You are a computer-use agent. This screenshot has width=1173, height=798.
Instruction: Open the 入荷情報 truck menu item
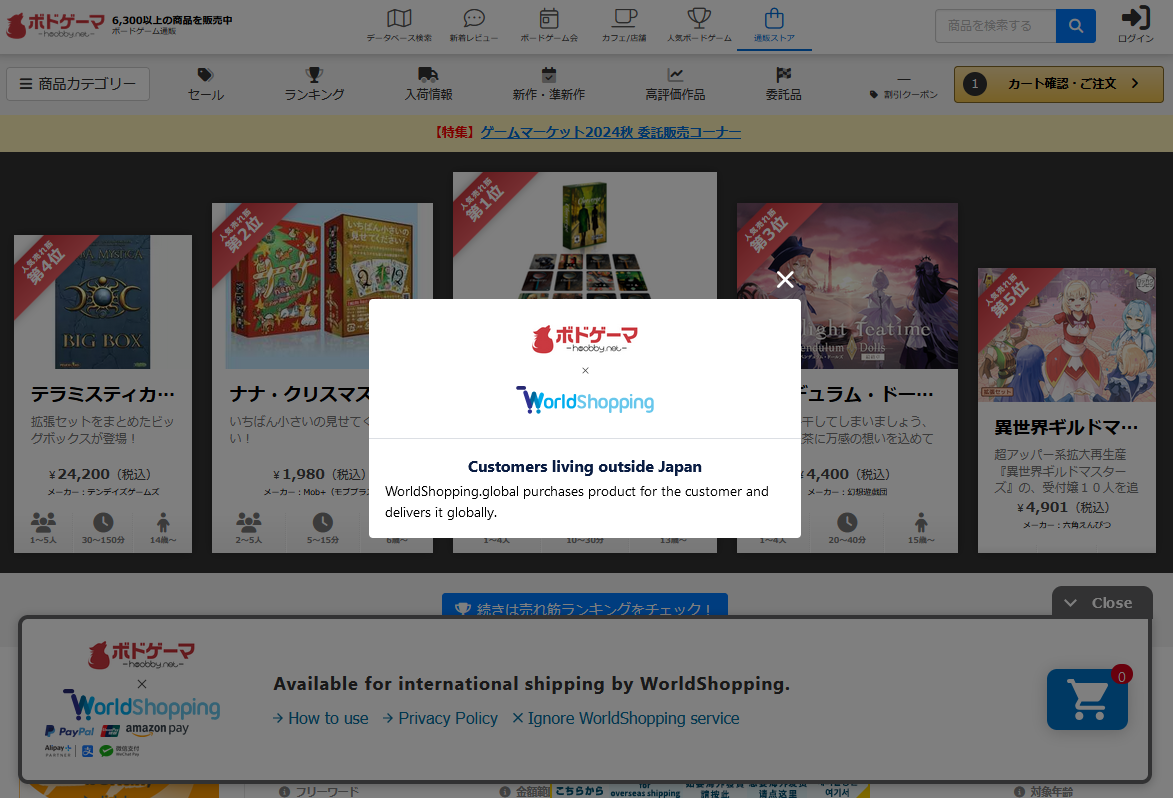click(428, 85)
